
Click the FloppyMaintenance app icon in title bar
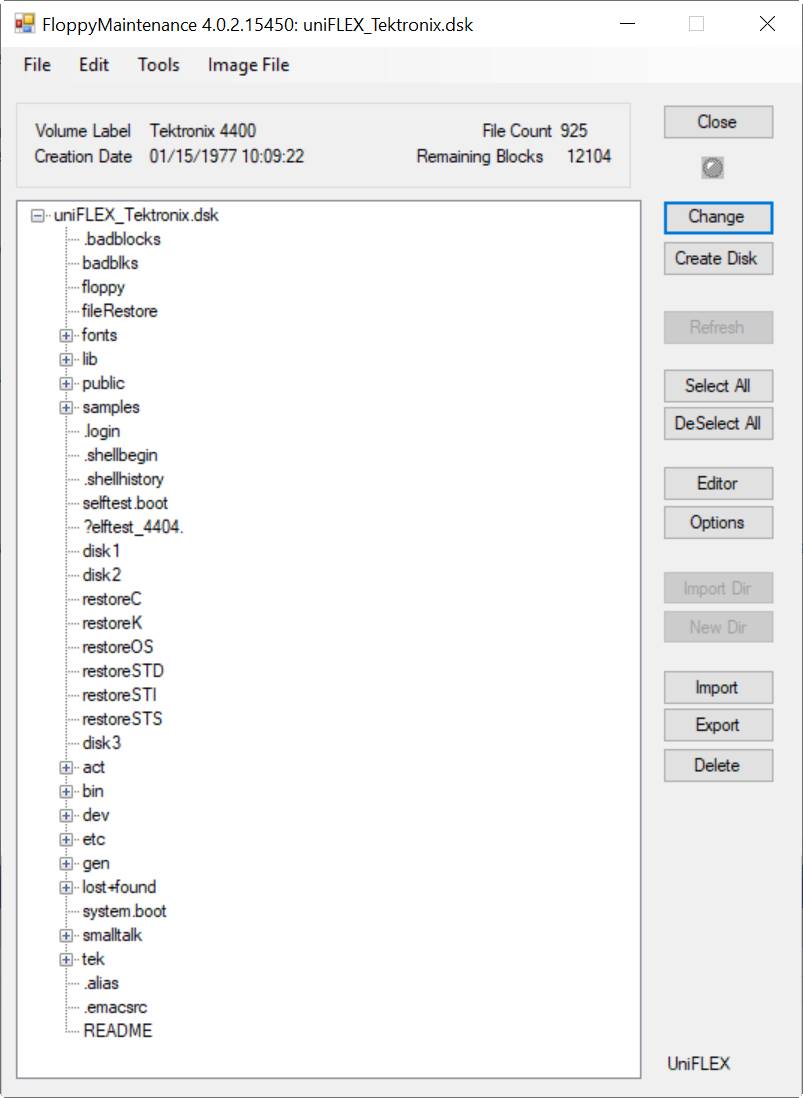pos(24,24)
